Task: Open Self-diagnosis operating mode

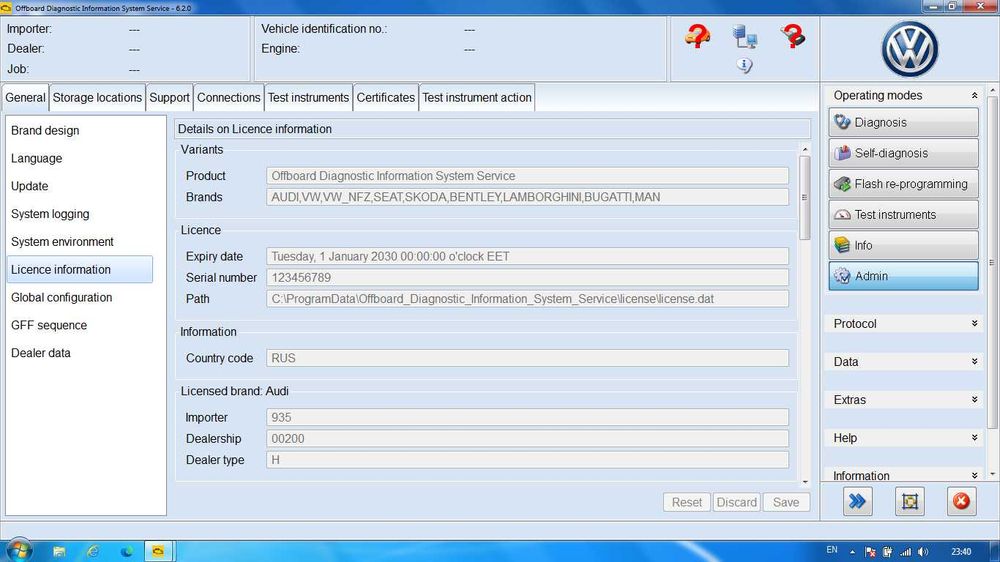Action: (x=903, y=152)
